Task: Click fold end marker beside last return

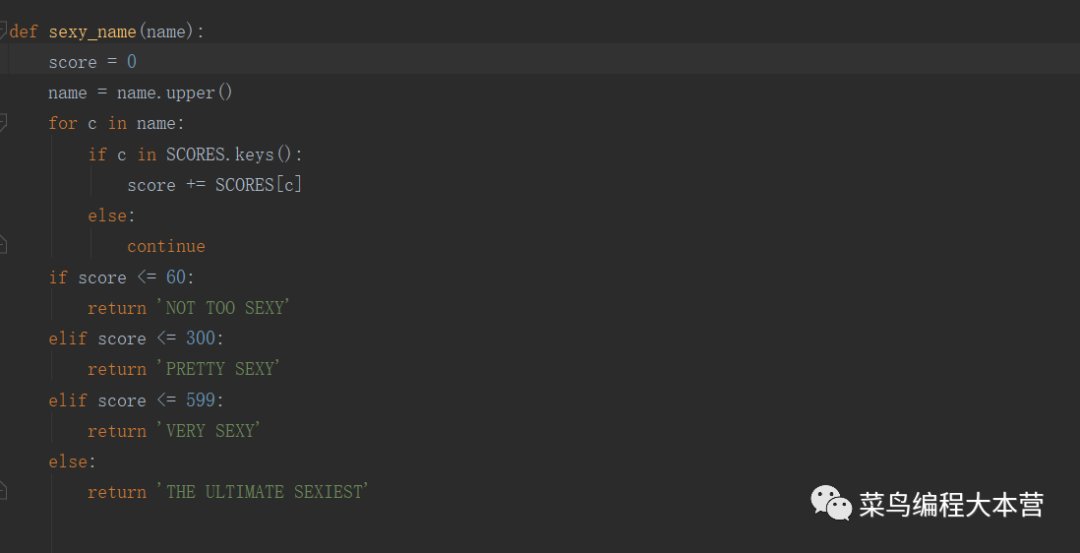Action: point(3,490)
